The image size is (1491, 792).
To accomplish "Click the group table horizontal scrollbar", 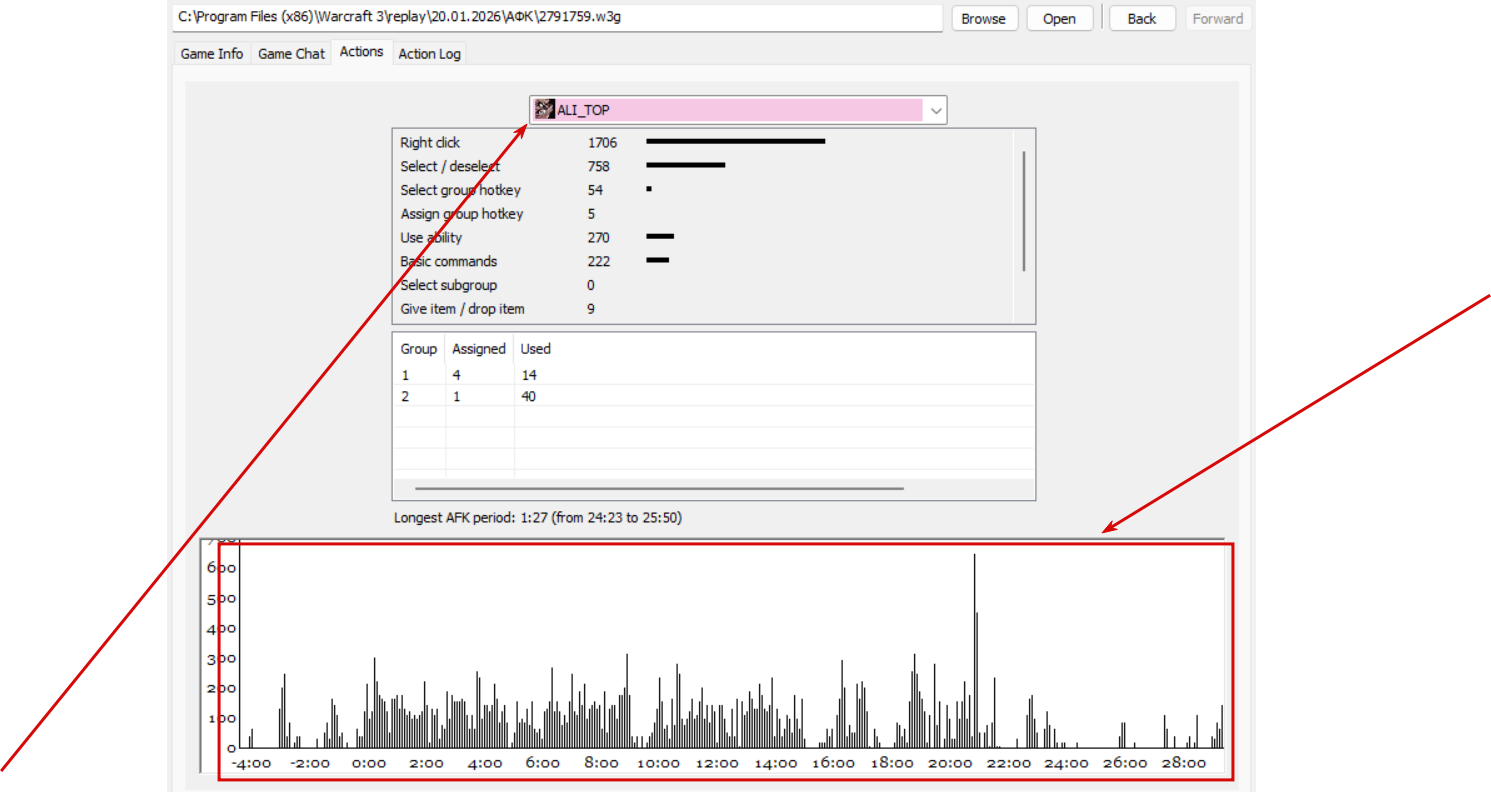I will pyautogui.click(x=659, y=489).
